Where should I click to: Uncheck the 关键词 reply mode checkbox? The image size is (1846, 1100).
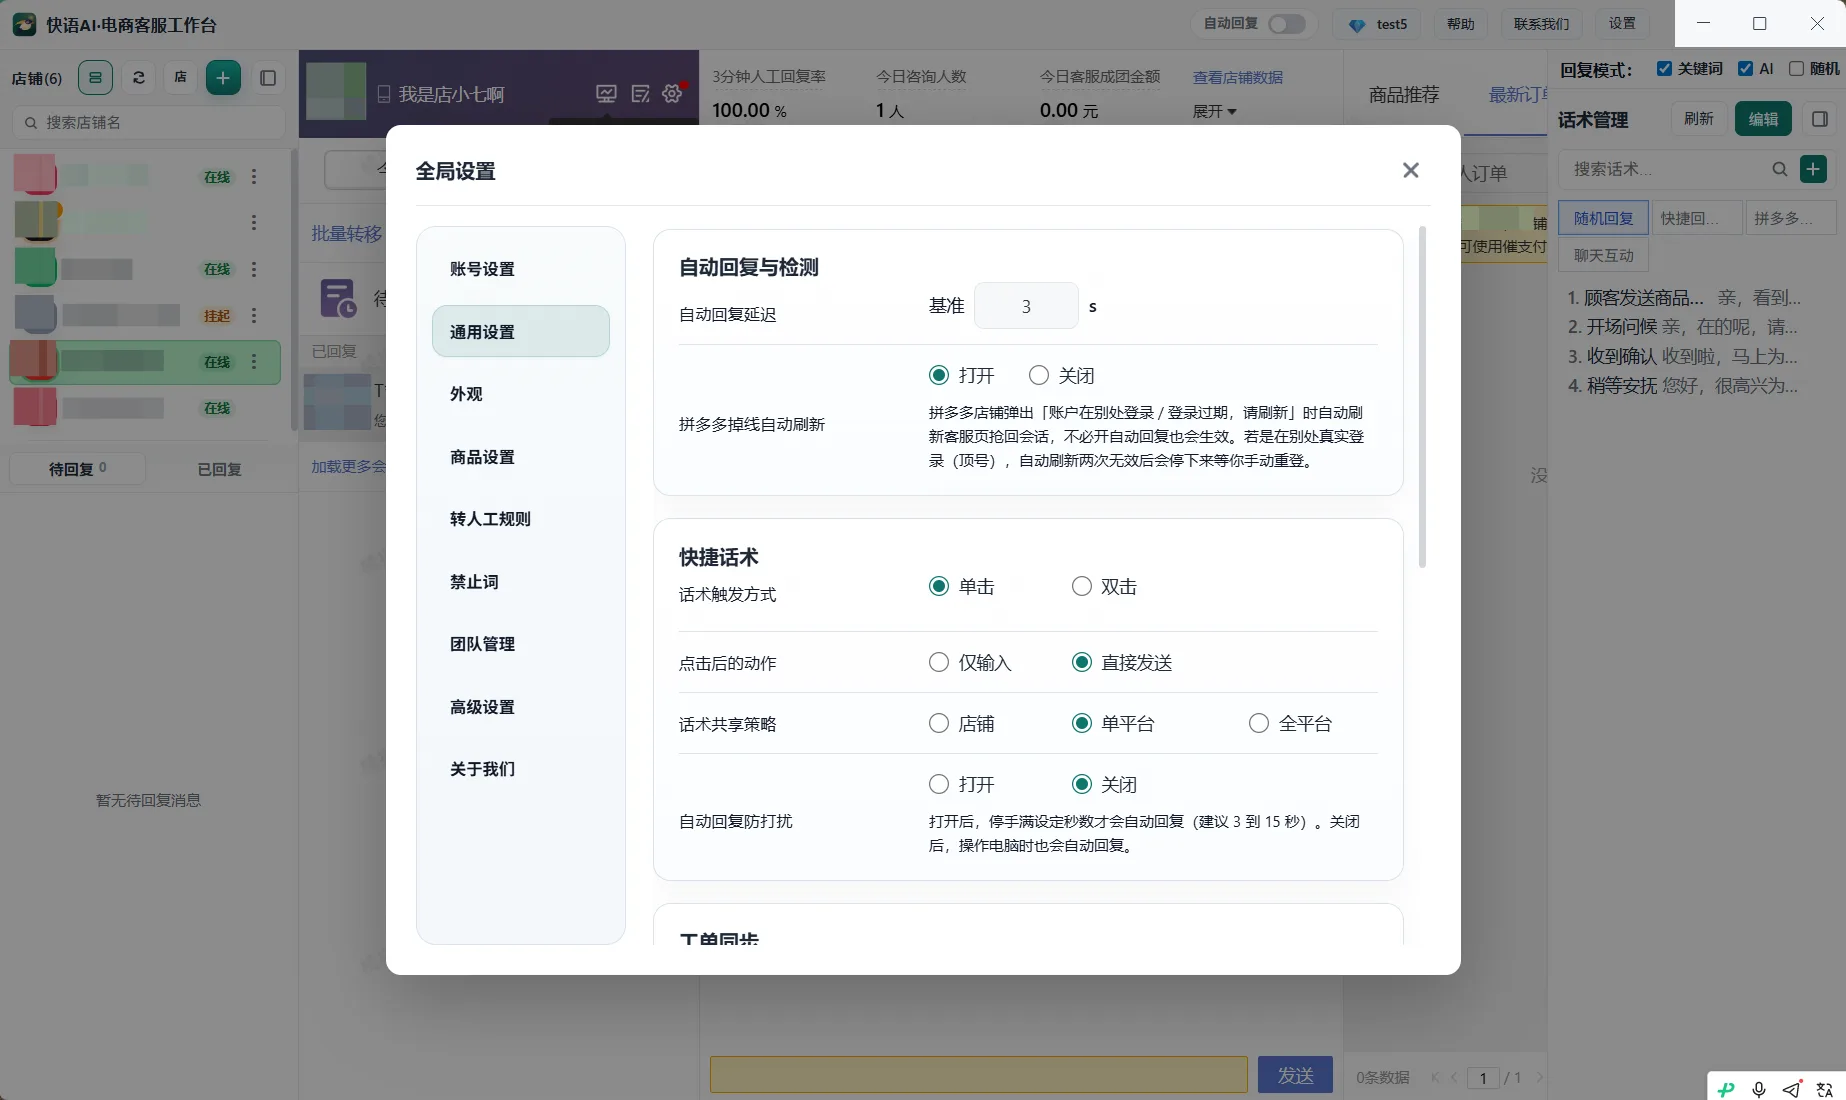(1664, 68)
